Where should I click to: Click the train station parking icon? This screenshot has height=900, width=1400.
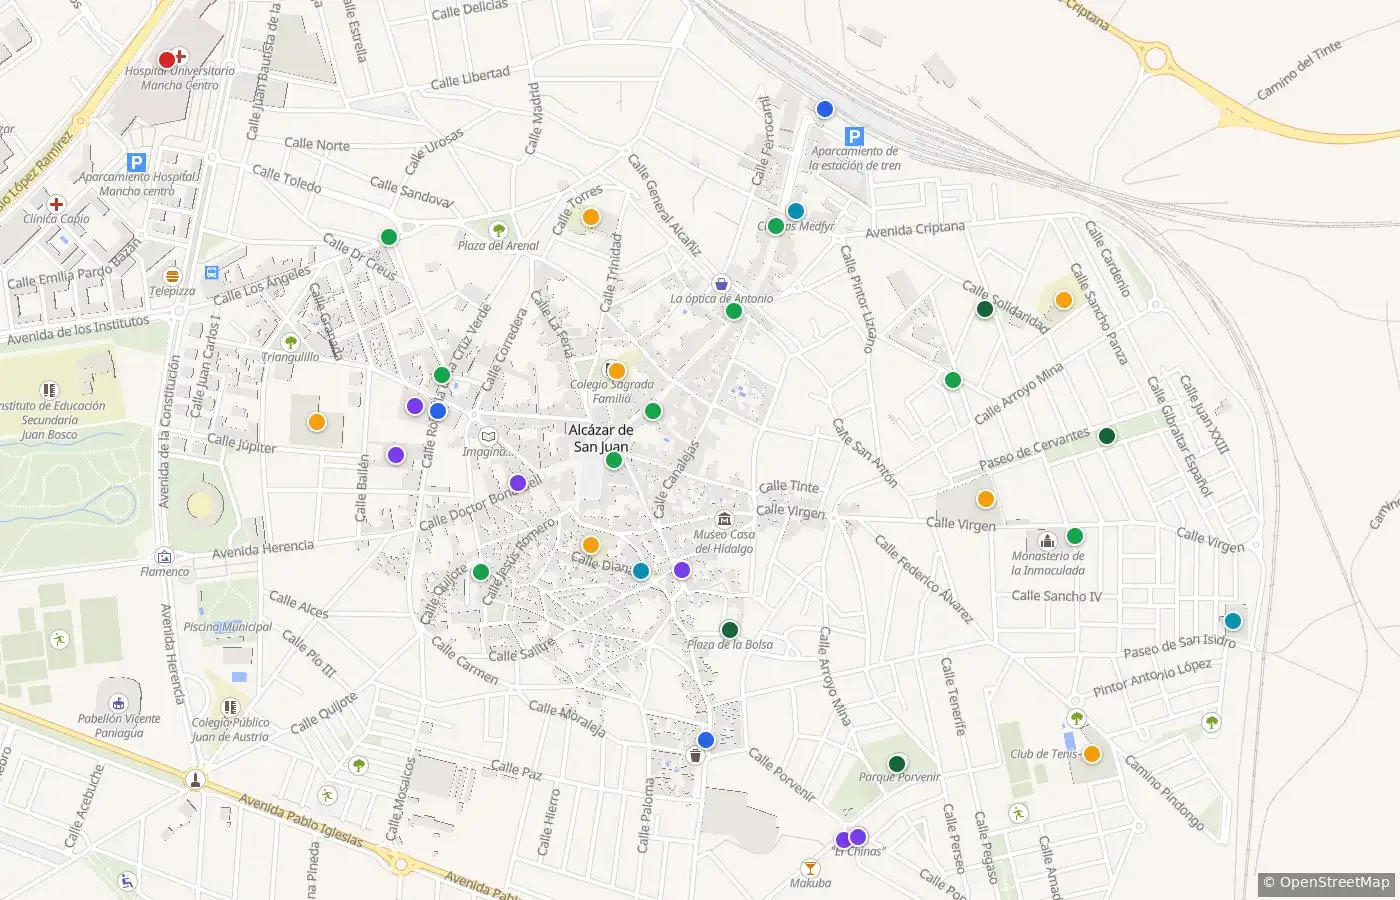[854, 136]
